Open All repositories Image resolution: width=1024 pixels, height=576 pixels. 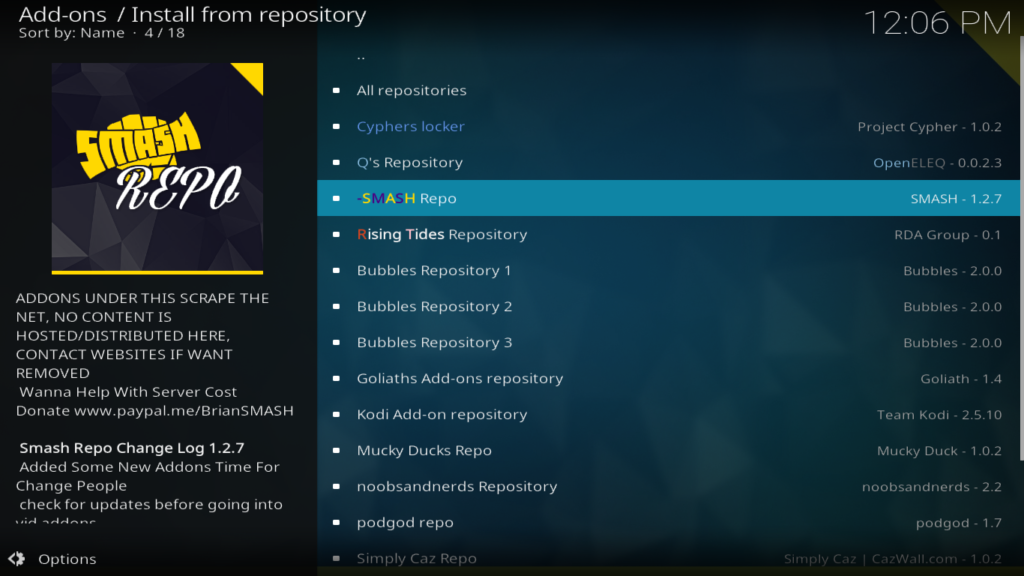click(x=668, y=90)
